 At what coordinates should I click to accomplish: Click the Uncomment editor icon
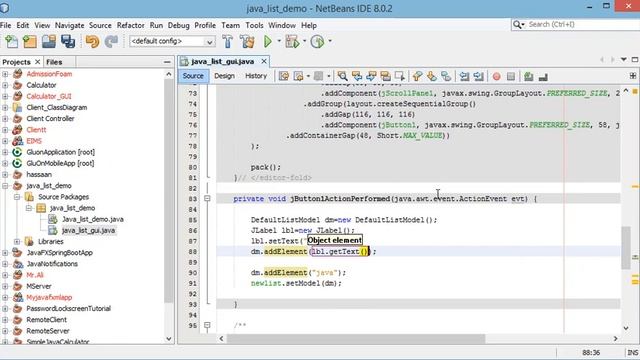point(543,76)
